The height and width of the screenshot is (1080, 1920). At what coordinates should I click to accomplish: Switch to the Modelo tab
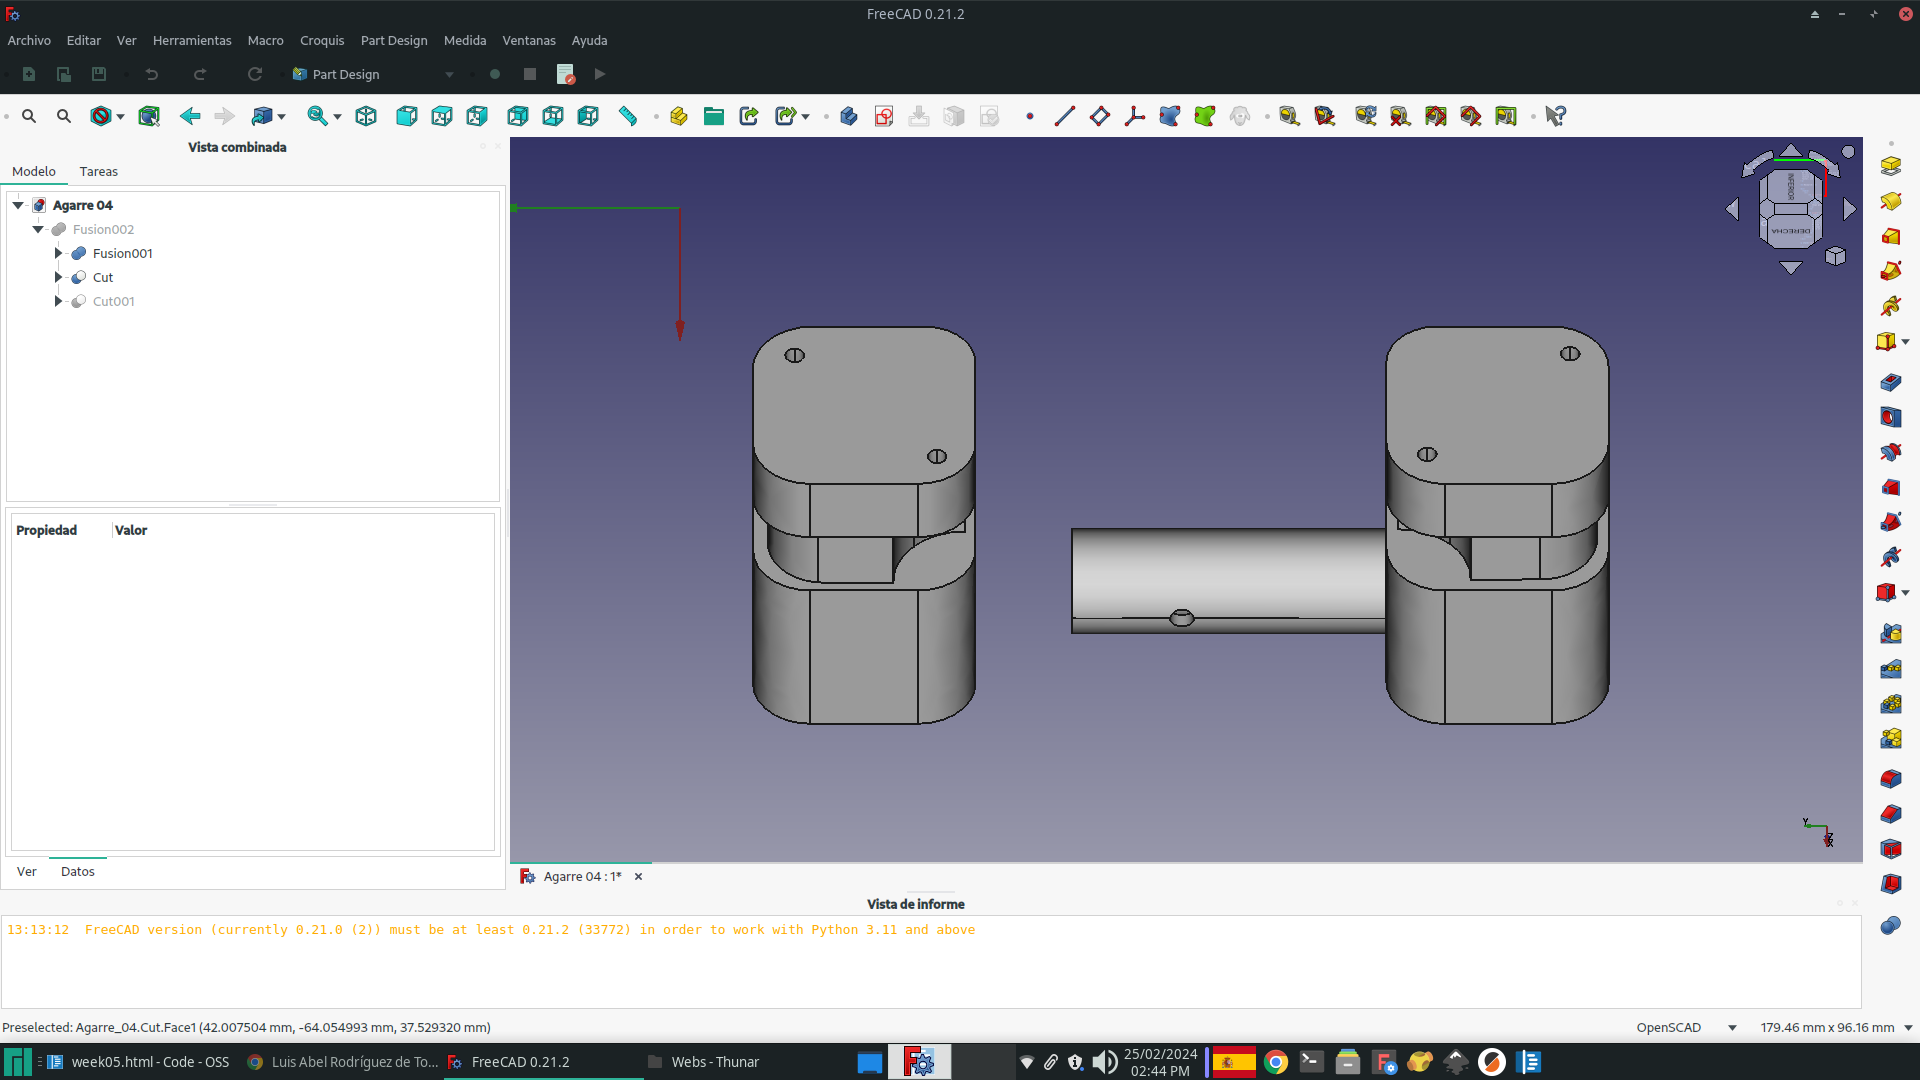point(34,171)
